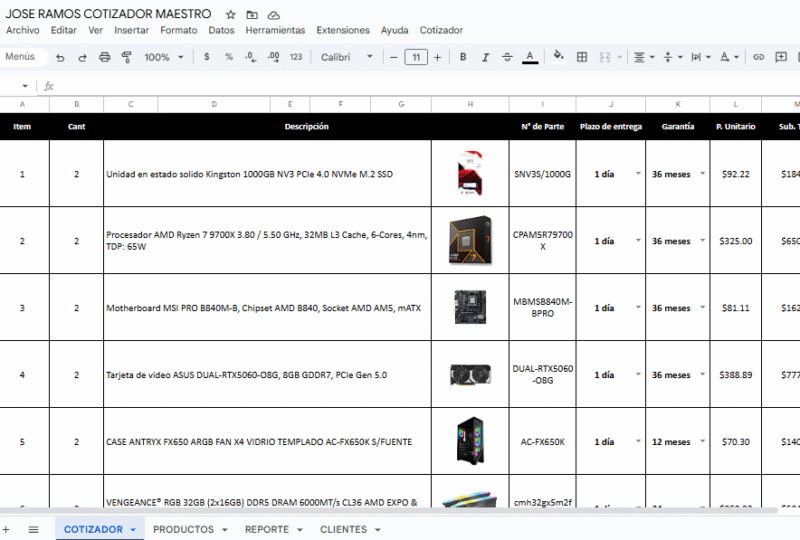Click the Undo icon in toolbar
Viewport: 800px width, 540px height.
(61, 57)
